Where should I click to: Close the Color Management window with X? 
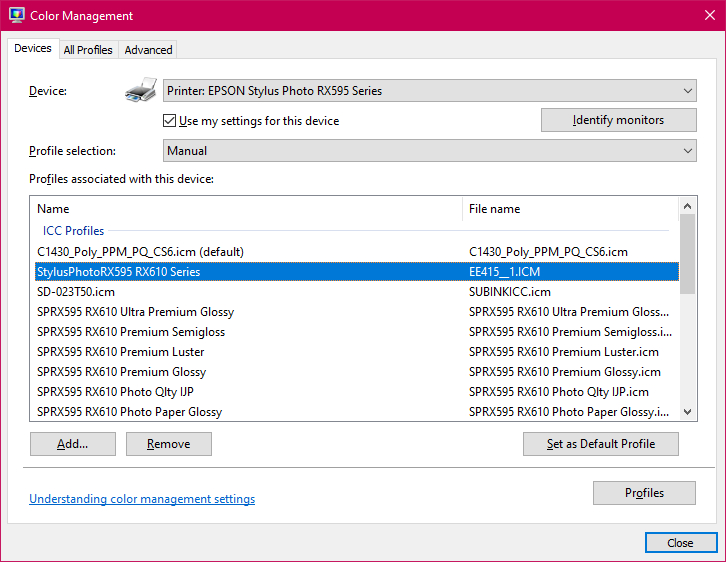click(710, 15)
